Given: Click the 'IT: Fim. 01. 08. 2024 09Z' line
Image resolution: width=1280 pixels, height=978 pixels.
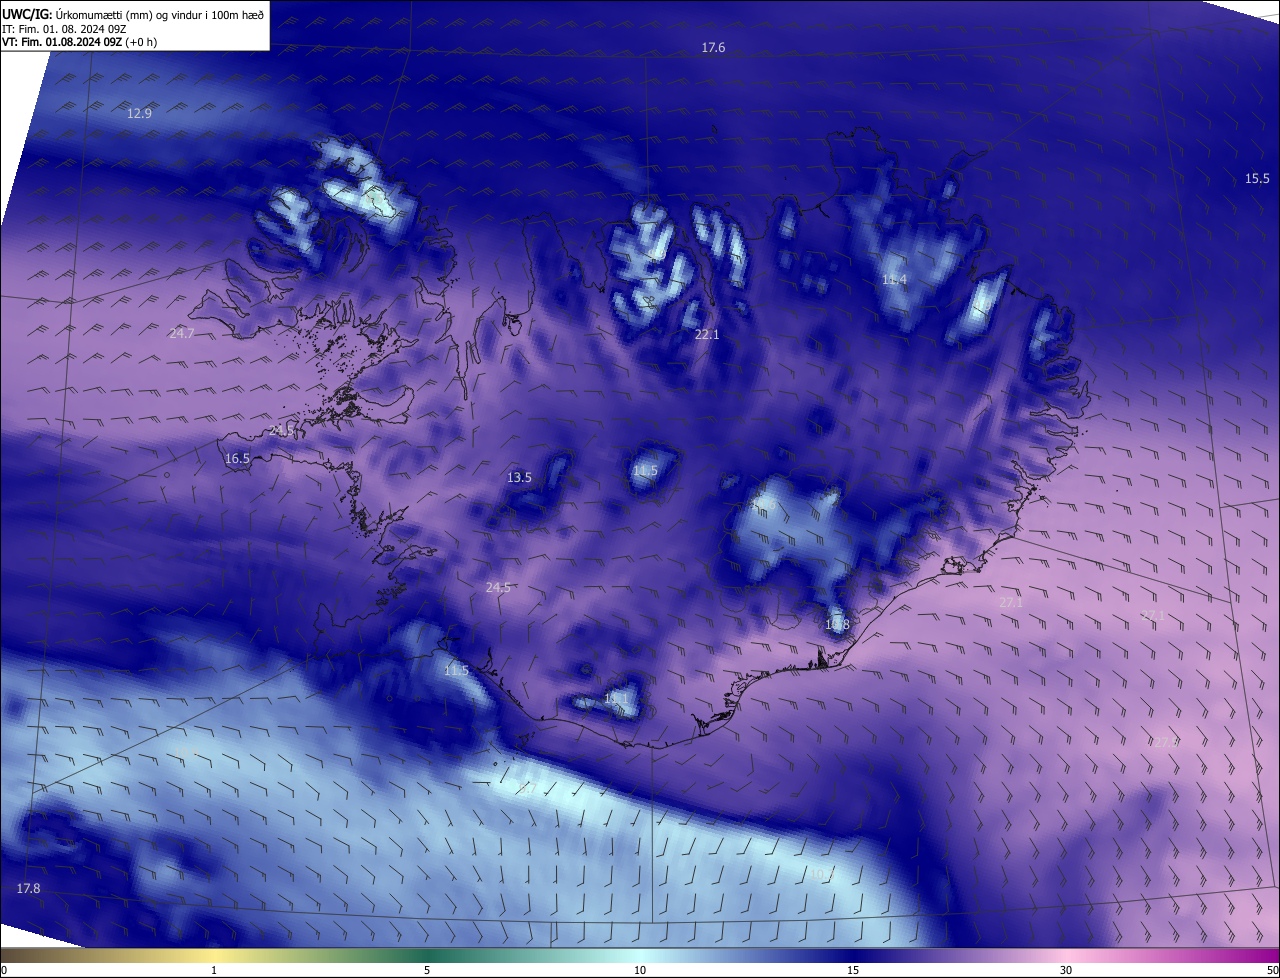Looking at the screenshot, I should pyautogui.click(x=64, y=29).
